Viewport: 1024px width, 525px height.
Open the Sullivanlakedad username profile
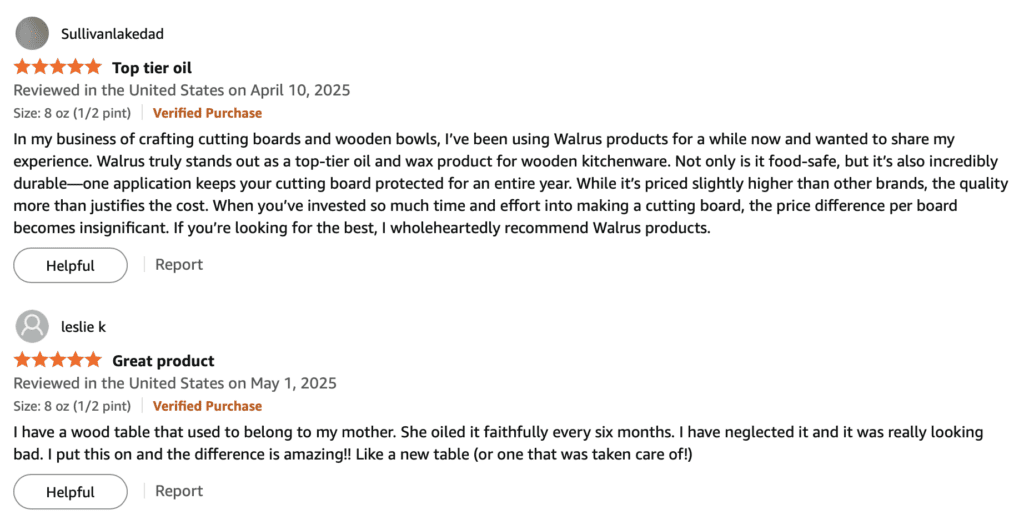click(112, 34)
